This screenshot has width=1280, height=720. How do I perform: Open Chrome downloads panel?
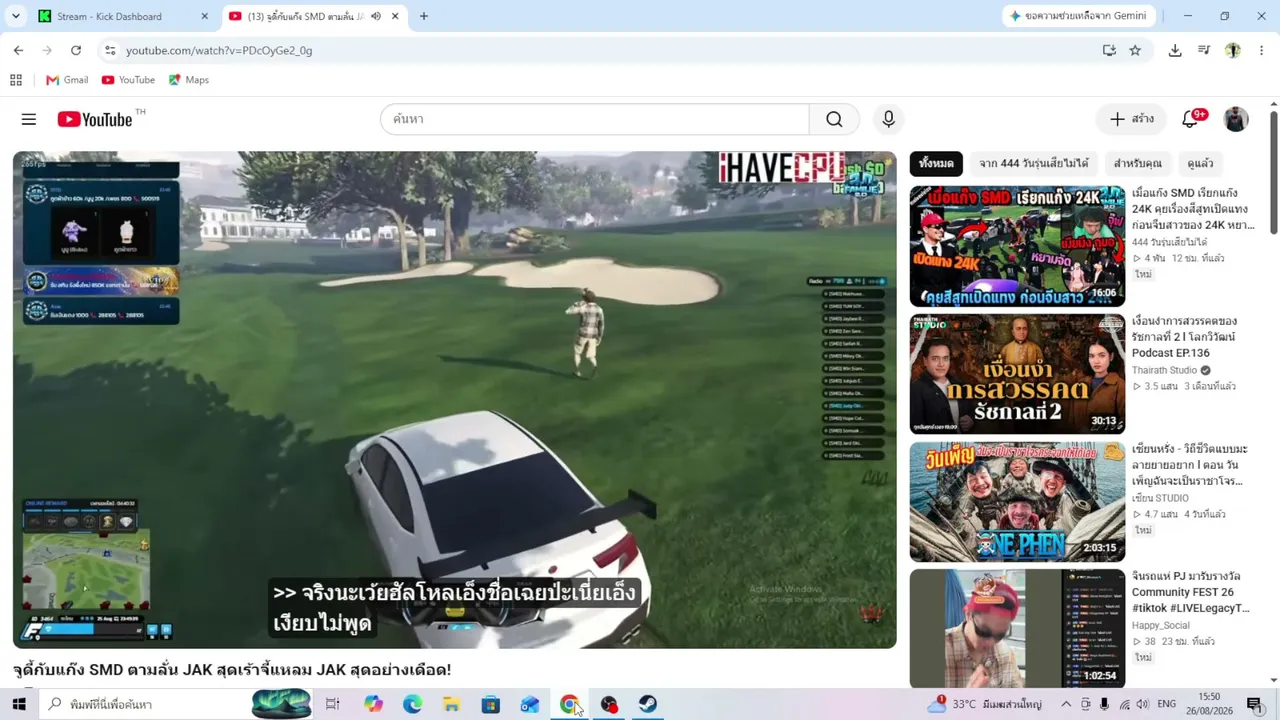pyautogui.click(x=1175, y=50)
